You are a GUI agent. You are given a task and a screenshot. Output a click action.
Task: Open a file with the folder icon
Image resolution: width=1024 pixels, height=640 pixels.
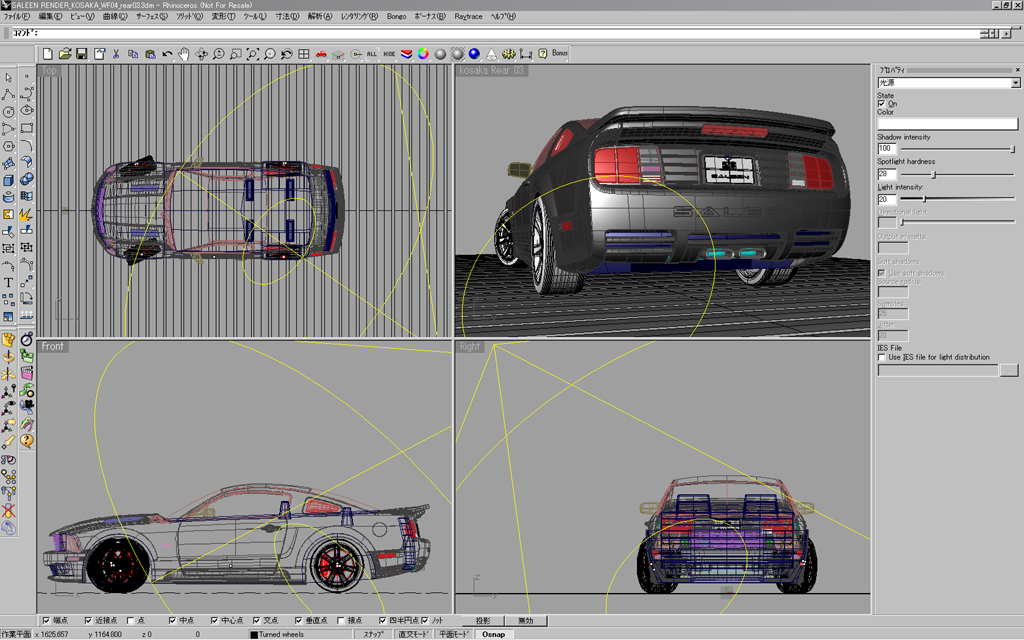coord(65,54)
